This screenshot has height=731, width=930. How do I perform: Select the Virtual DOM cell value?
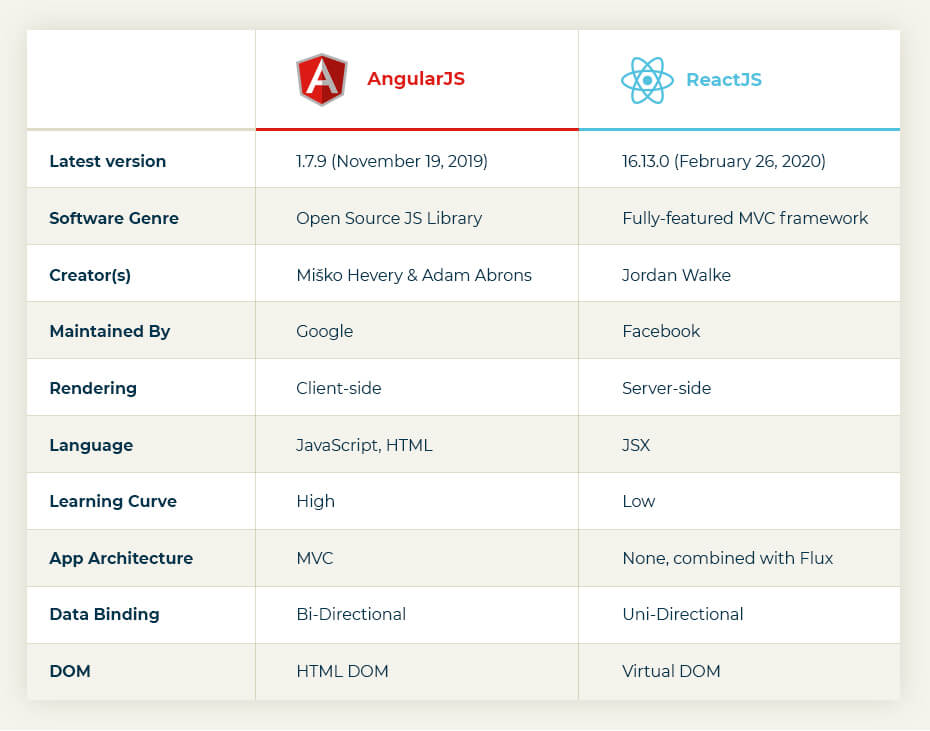click(x=671, y=671)
